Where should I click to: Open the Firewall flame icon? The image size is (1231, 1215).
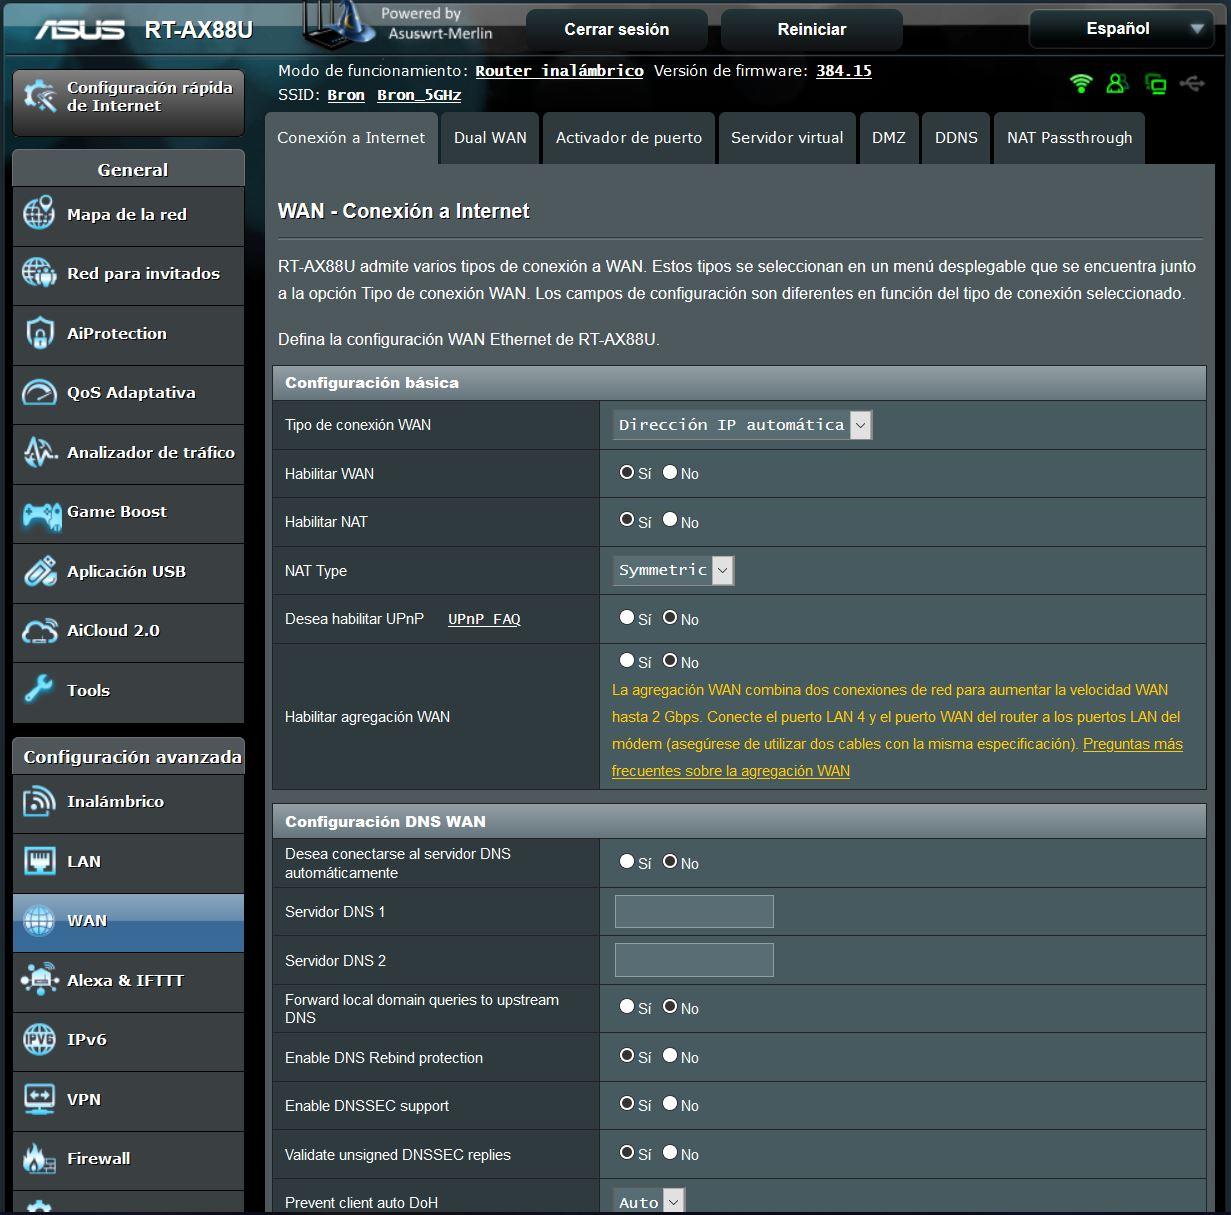click(39, 1158)
